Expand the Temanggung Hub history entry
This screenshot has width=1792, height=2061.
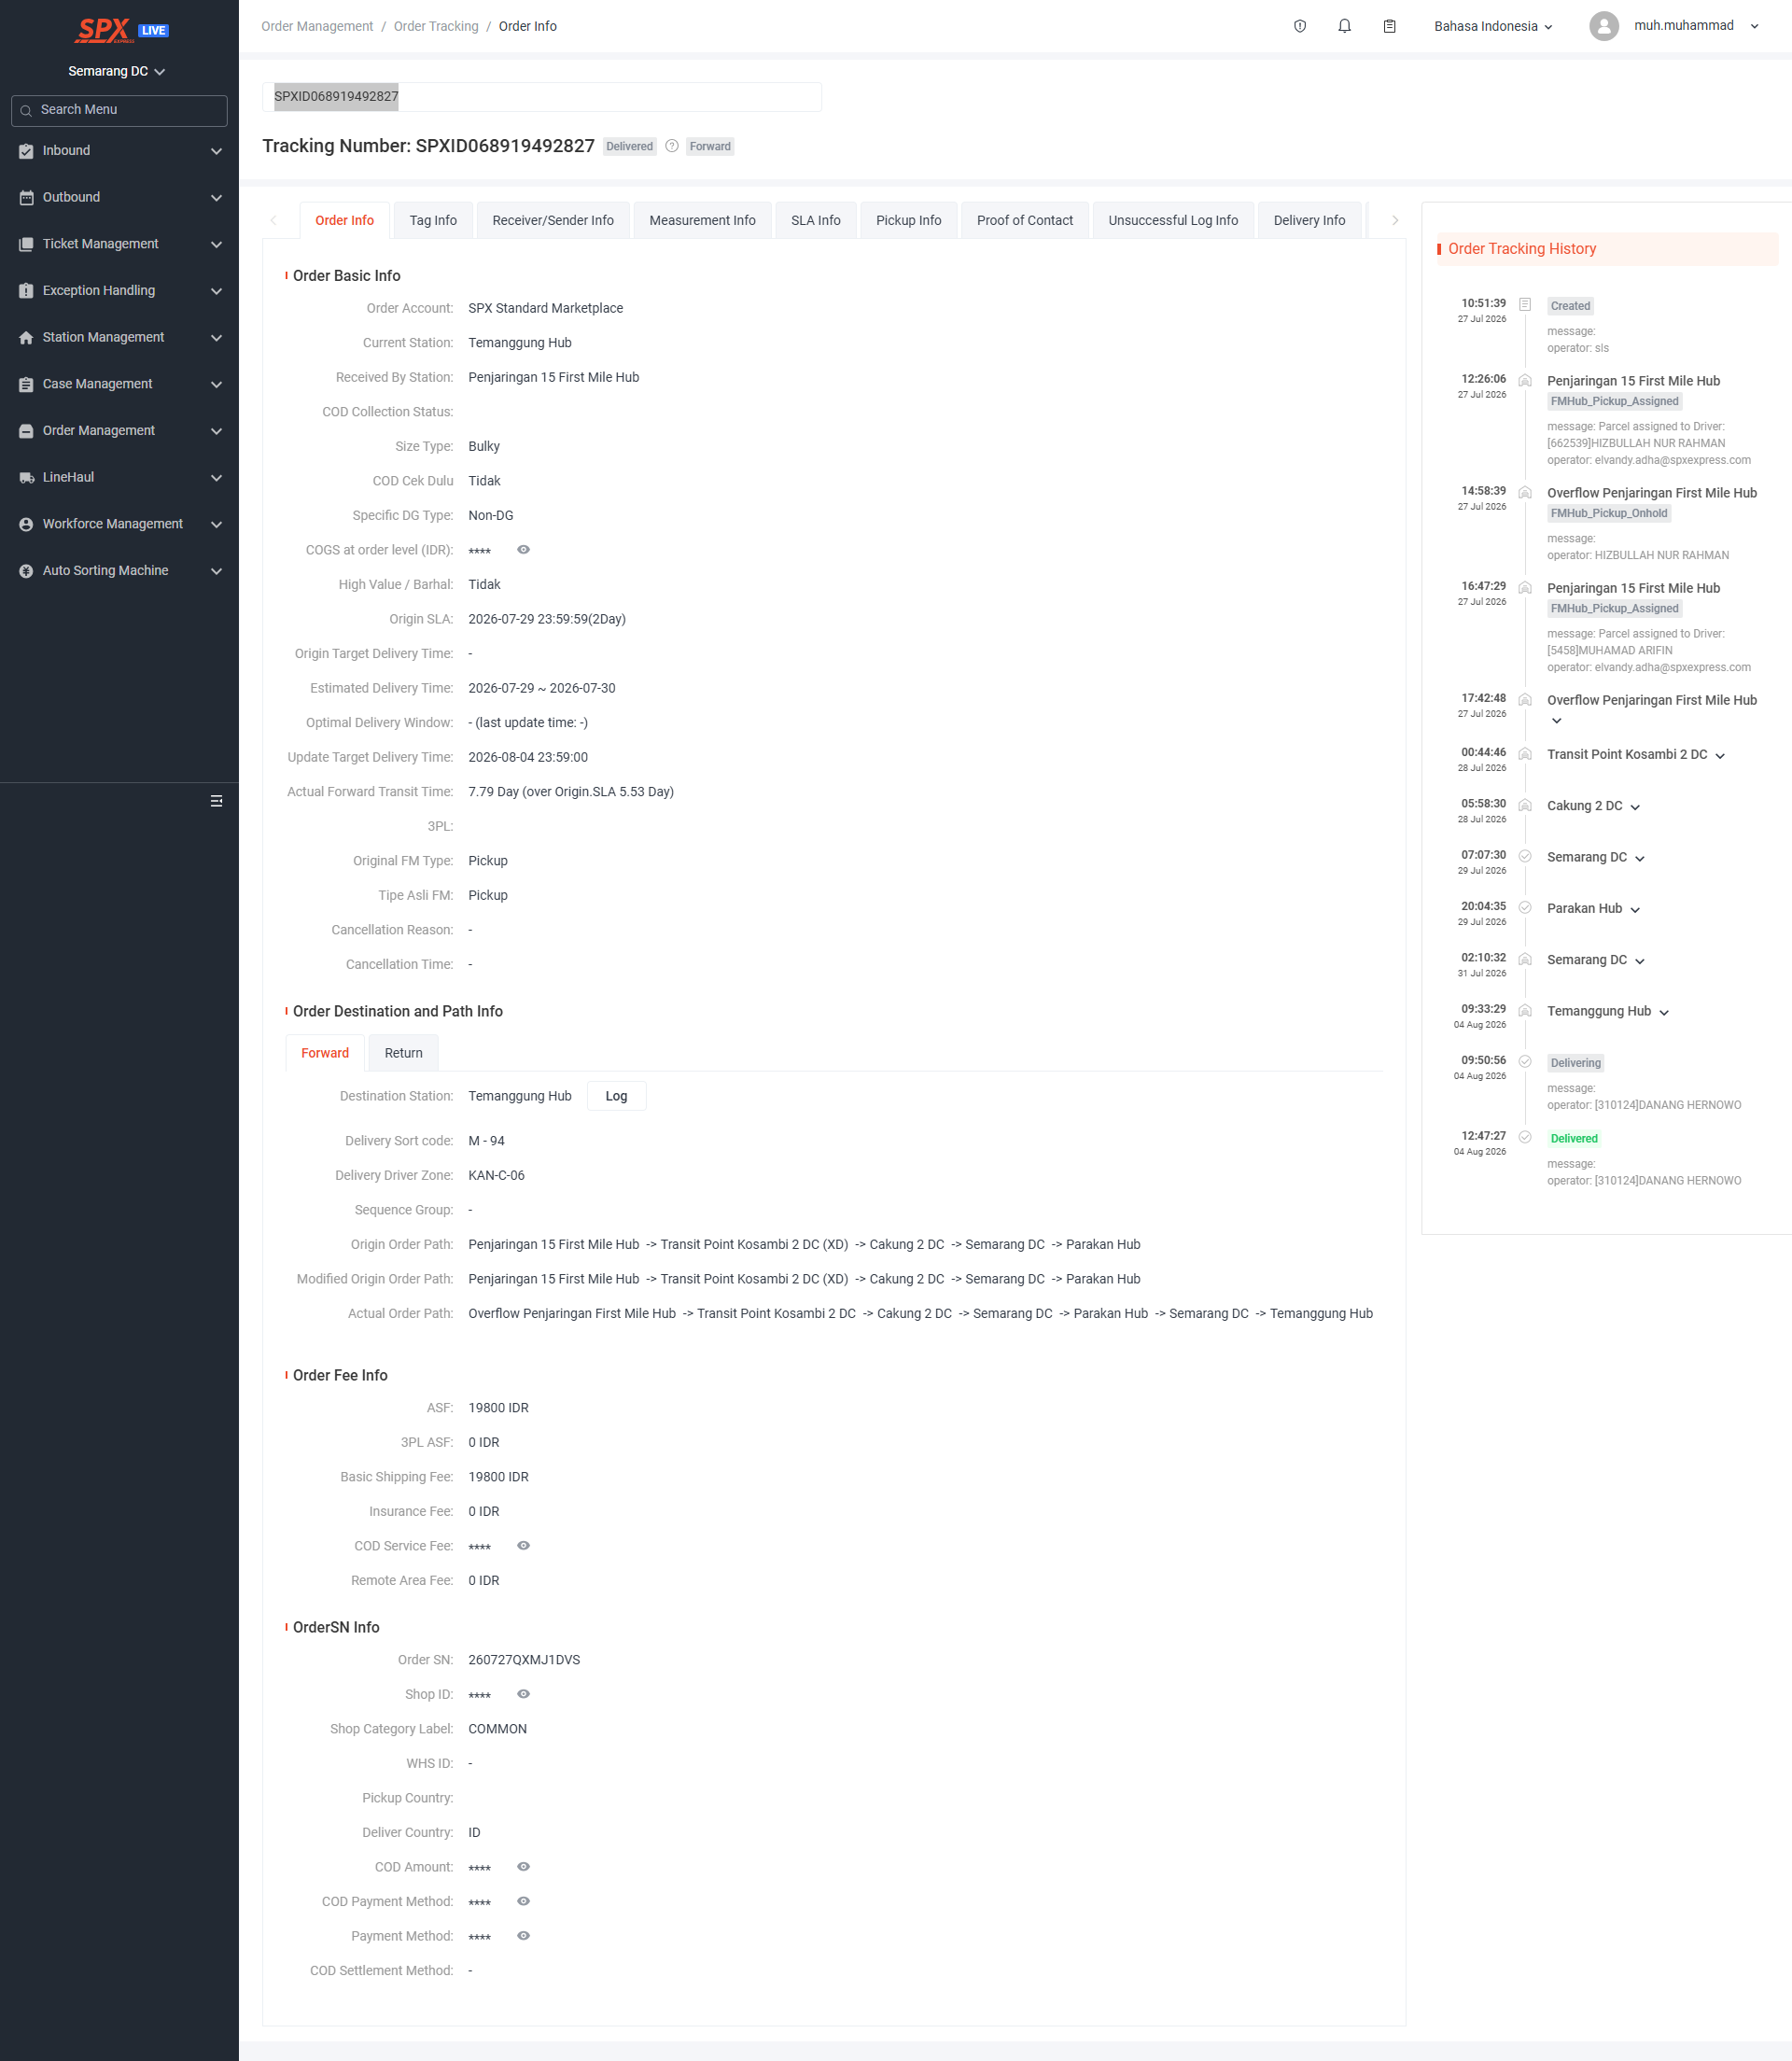click(x=1664, y=1013)
